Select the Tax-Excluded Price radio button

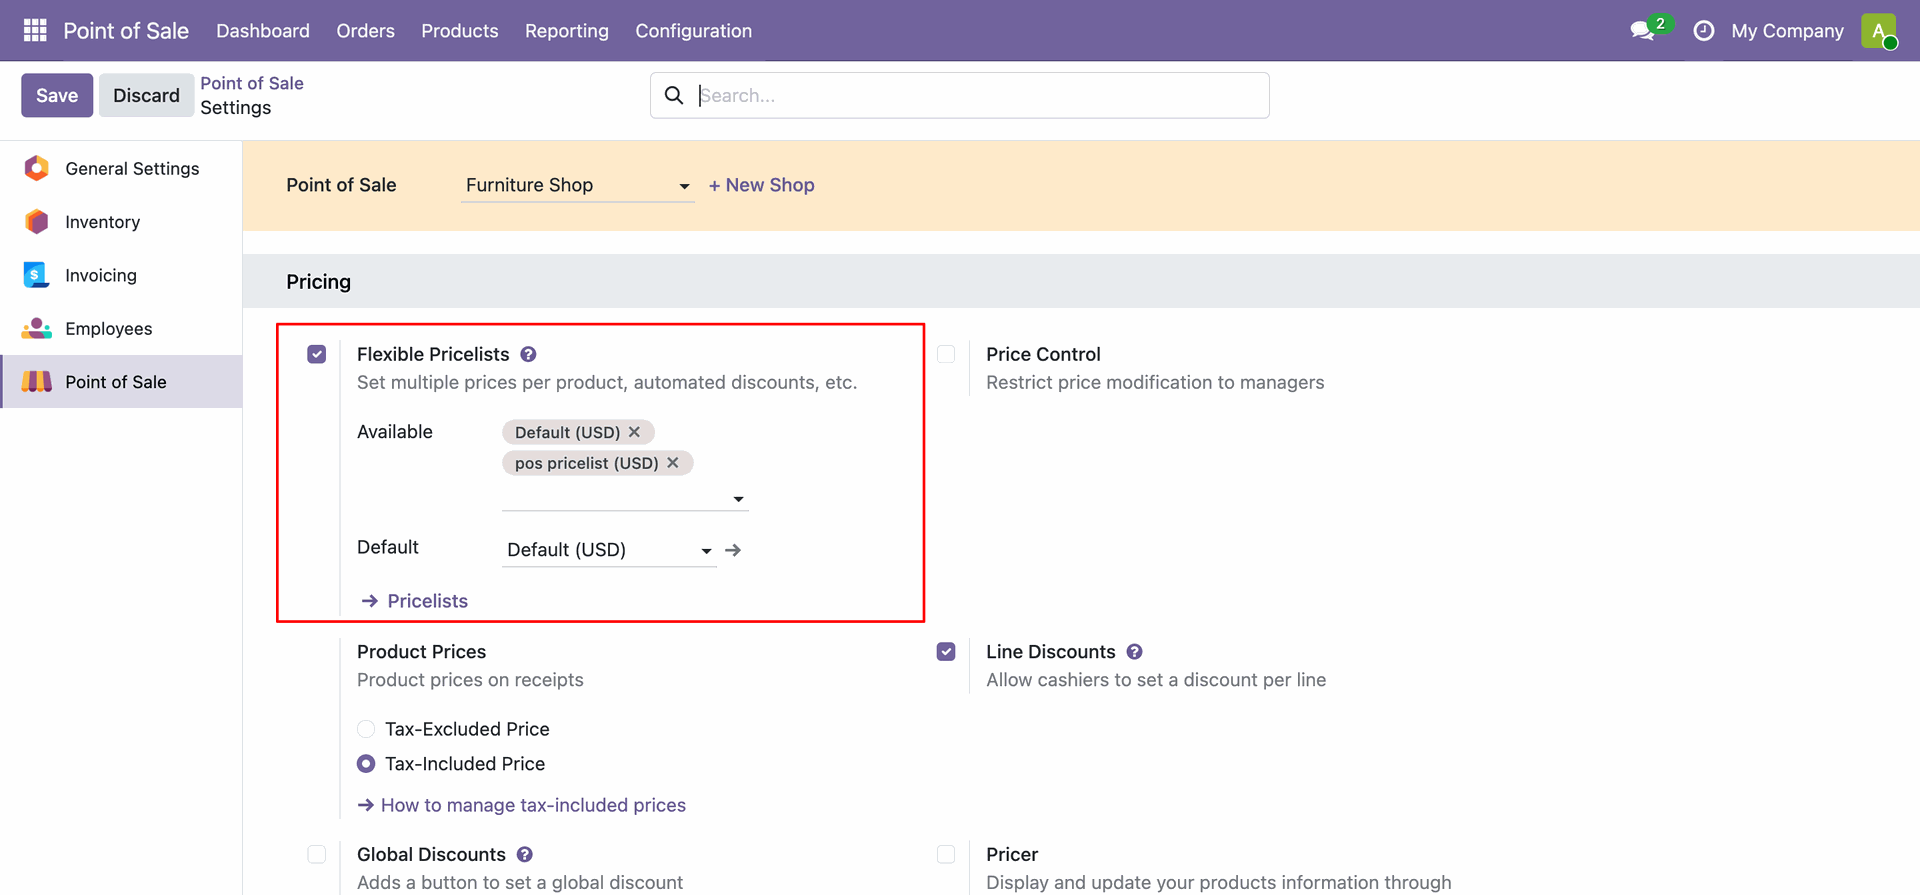click(366, 729)
